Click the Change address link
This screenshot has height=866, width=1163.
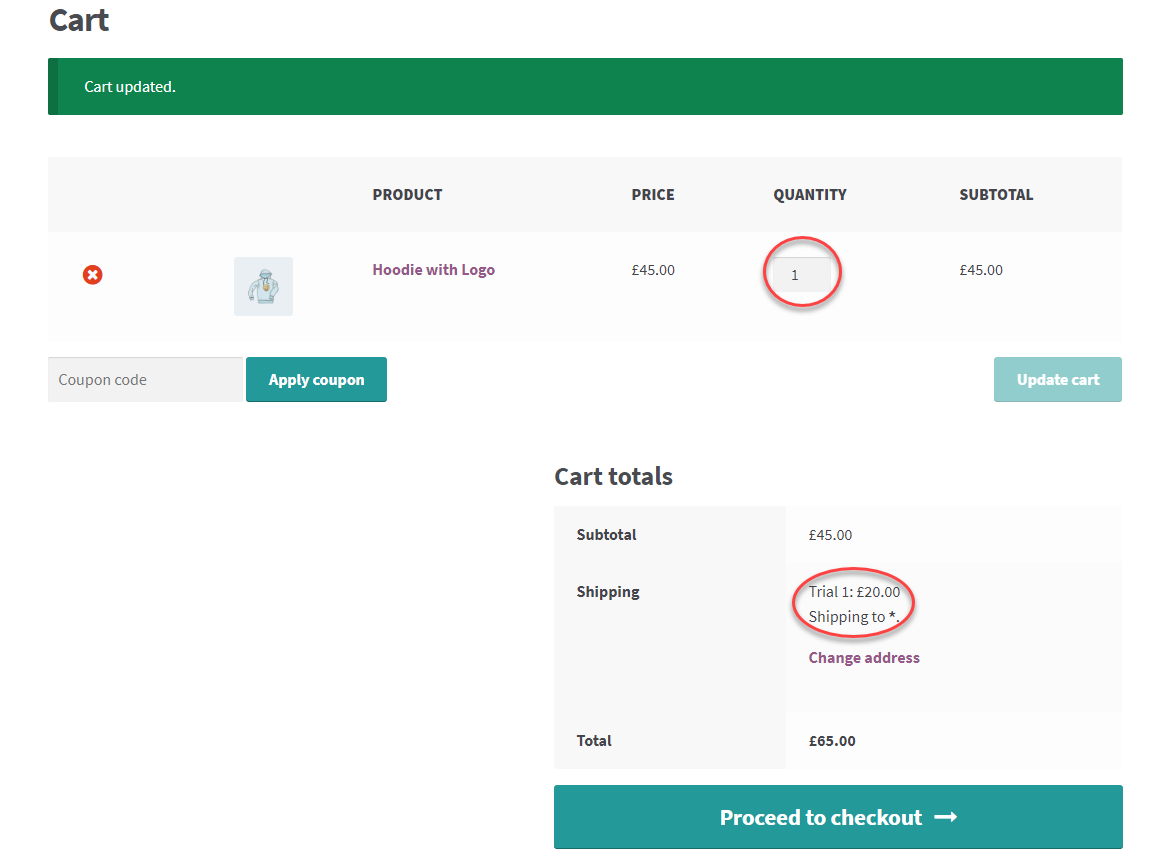[863, 657]
